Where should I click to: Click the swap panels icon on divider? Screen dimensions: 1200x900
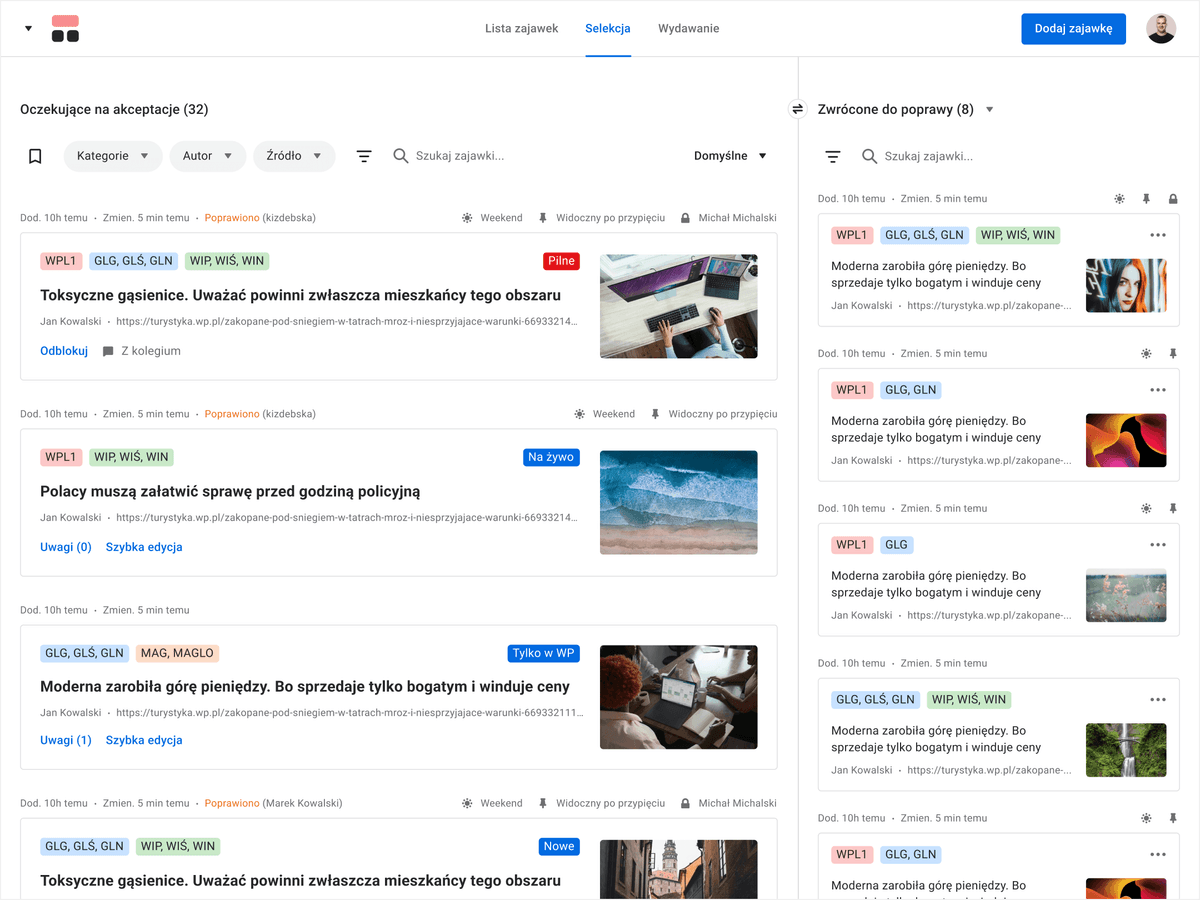click(x=798, y=109)
